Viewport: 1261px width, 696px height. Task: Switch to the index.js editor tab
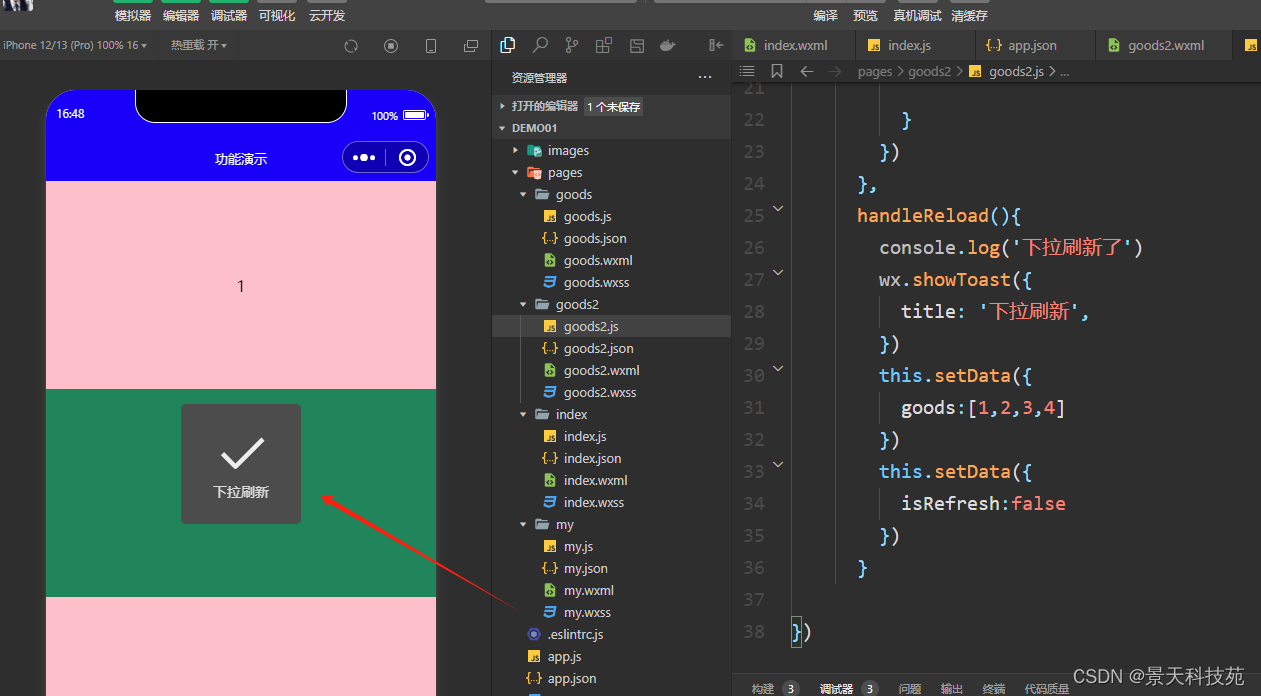pos(914,45)
